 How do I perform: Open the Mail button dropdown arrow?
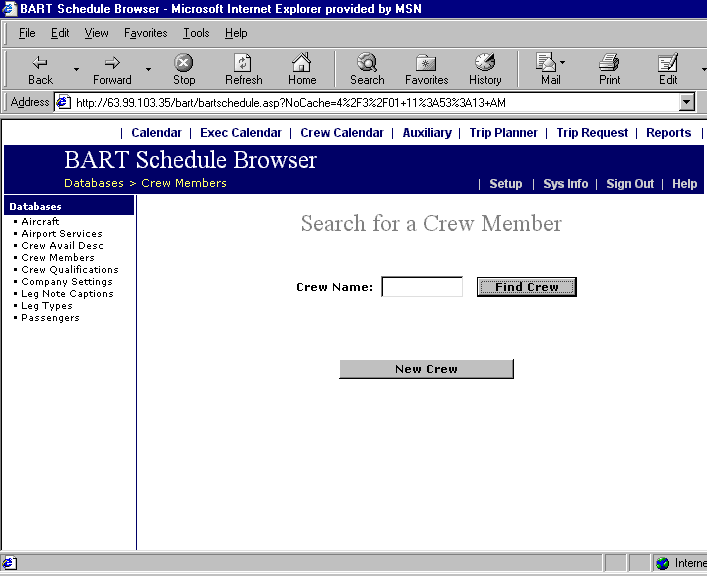click(562, 64)
